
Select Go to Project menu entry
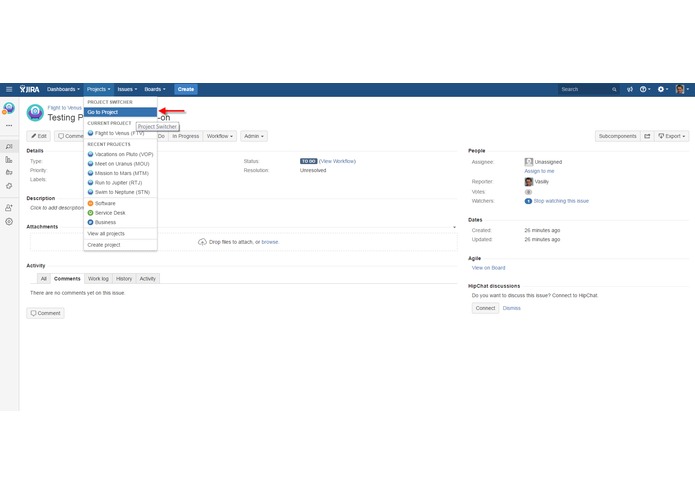point(121,112)
